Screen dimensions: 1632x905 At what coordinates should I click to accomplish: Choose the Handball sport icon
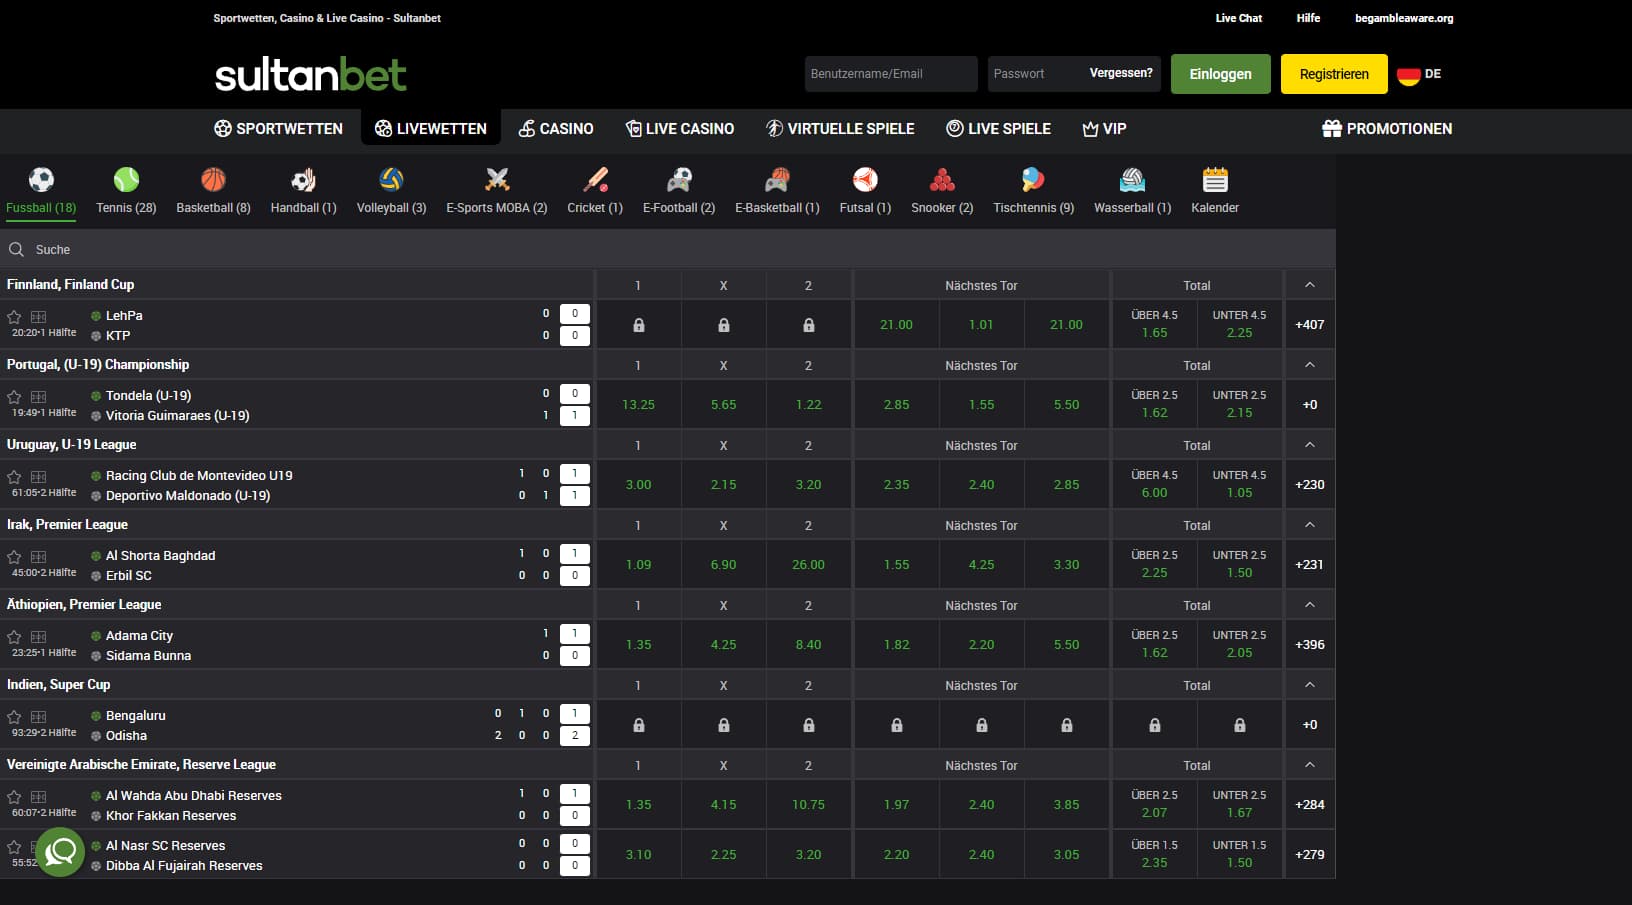303,180
